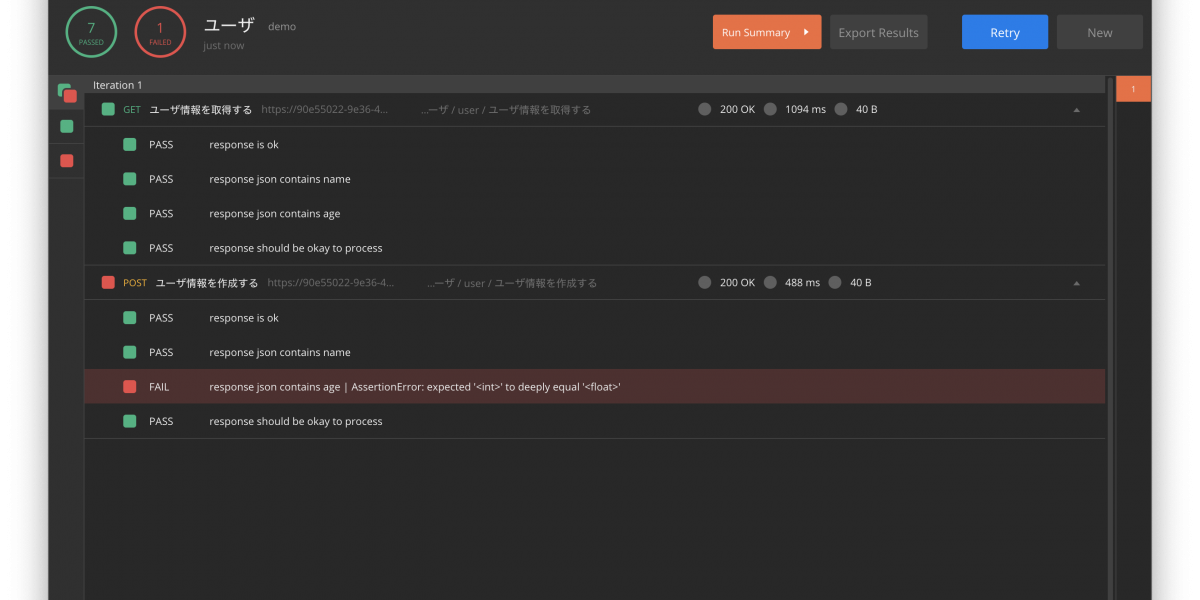Click the red FAIL indicator square
Viewport: 1200px width, 600px height.
129,387
